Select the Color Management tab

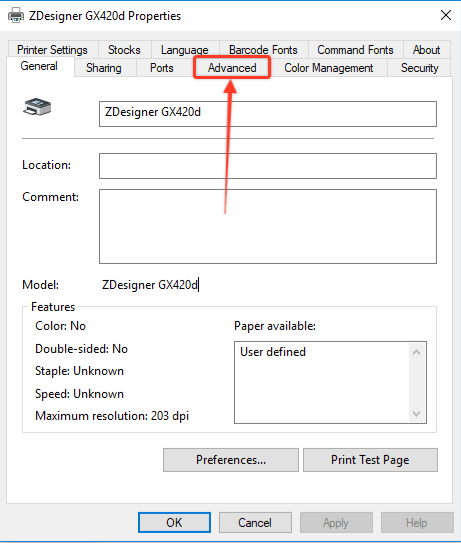(x=329, y=68)
